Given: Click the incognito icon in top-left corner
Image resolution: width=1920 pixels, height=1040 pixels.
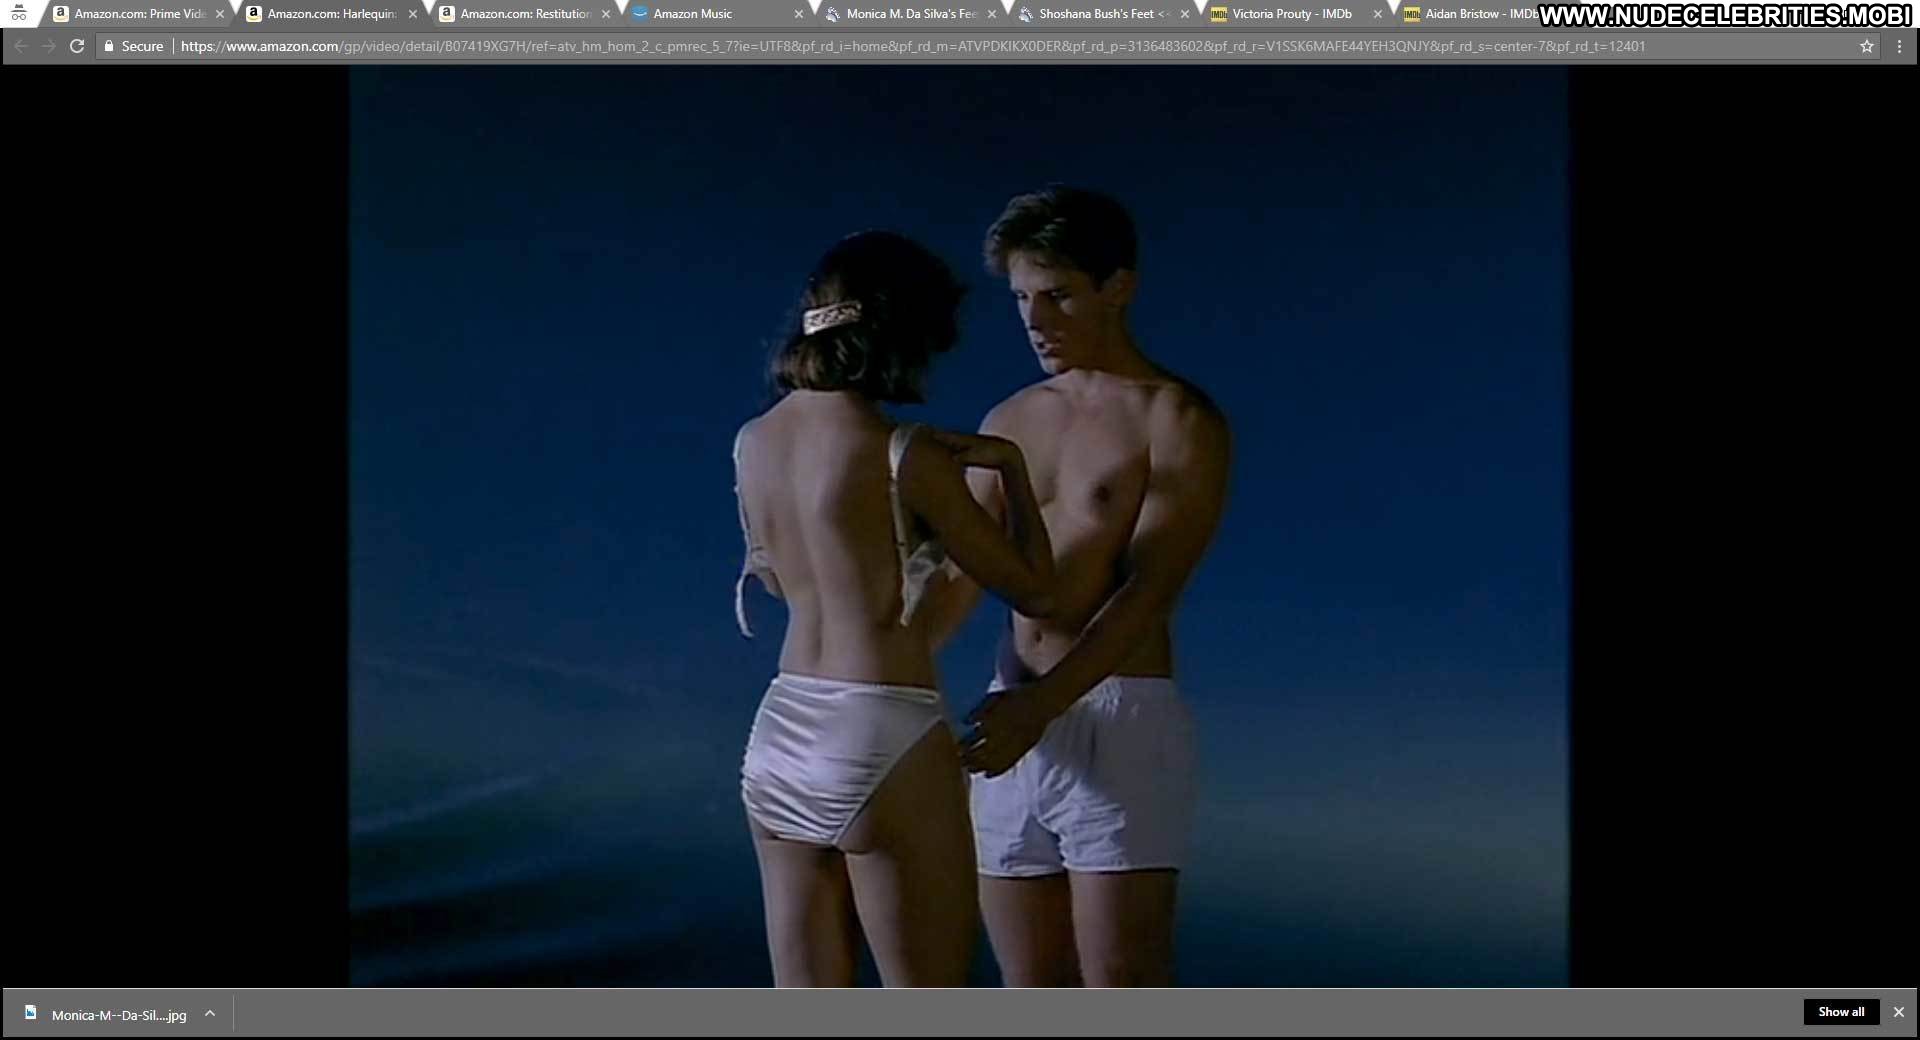Looking at the screenshot, I should (x=18, y=14).
